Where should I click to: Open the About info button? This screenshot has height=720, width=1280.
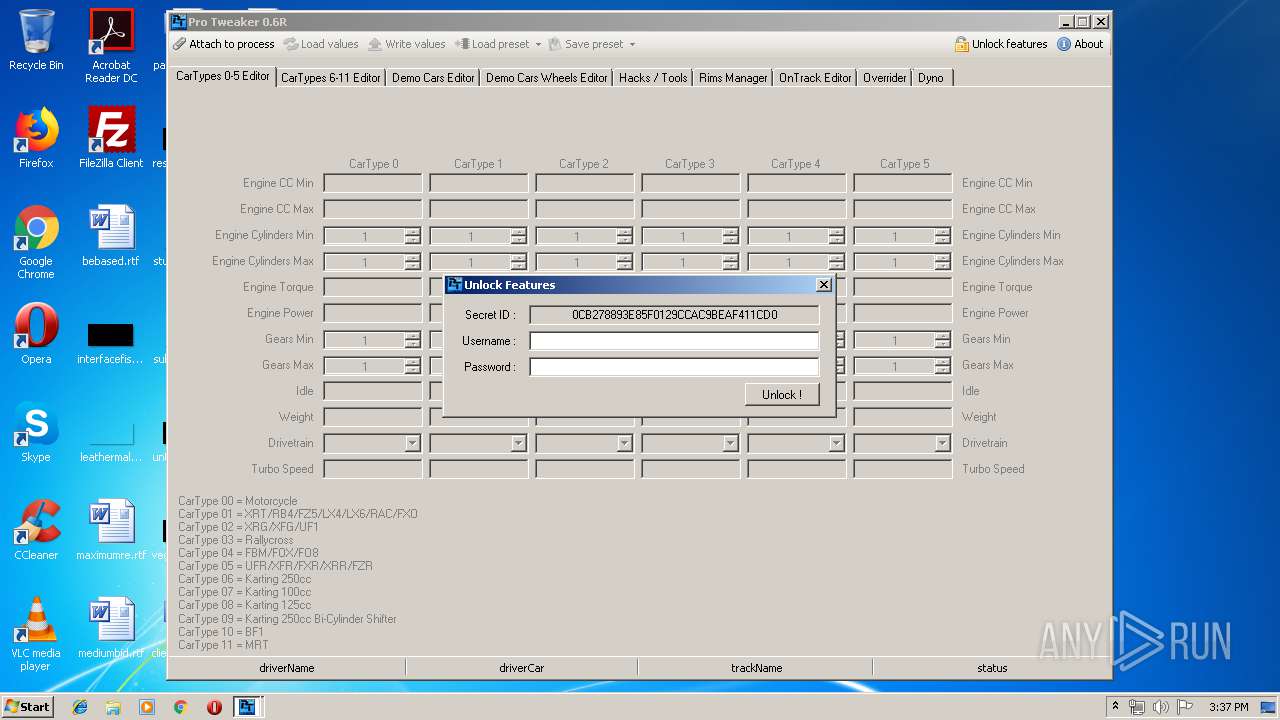click(1080, 44)
